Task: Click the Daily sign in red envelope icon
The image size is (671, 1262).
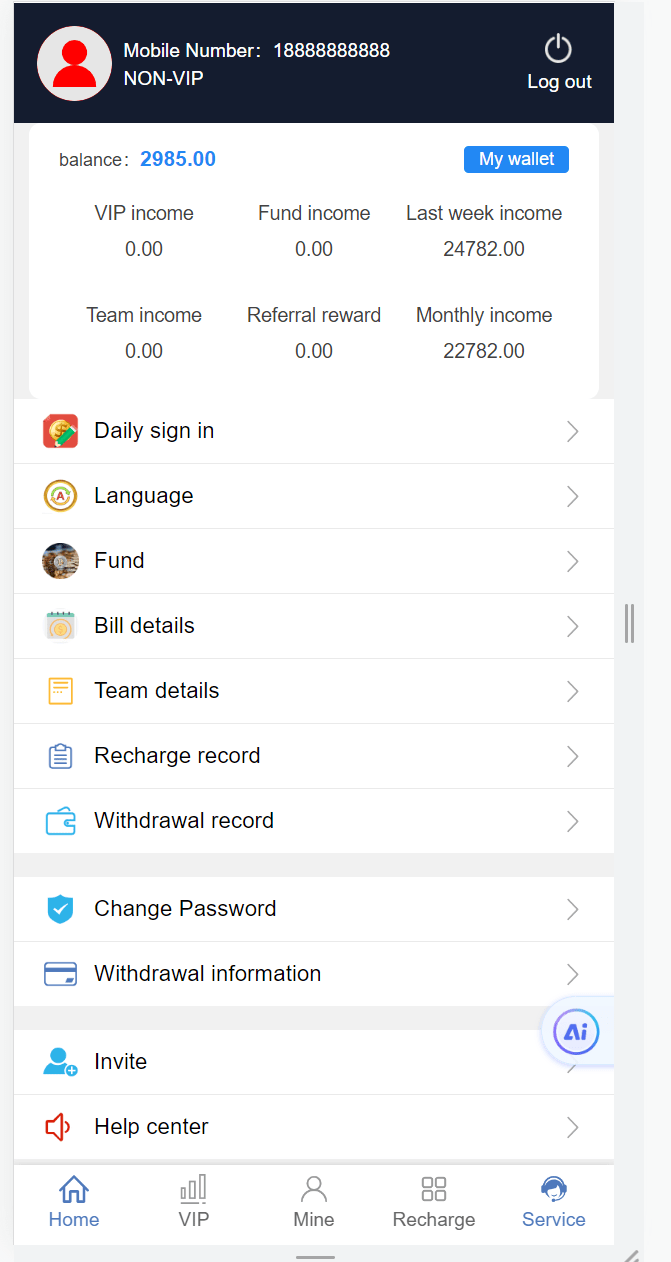Action: pyautogui.click(x=60, y=431)
